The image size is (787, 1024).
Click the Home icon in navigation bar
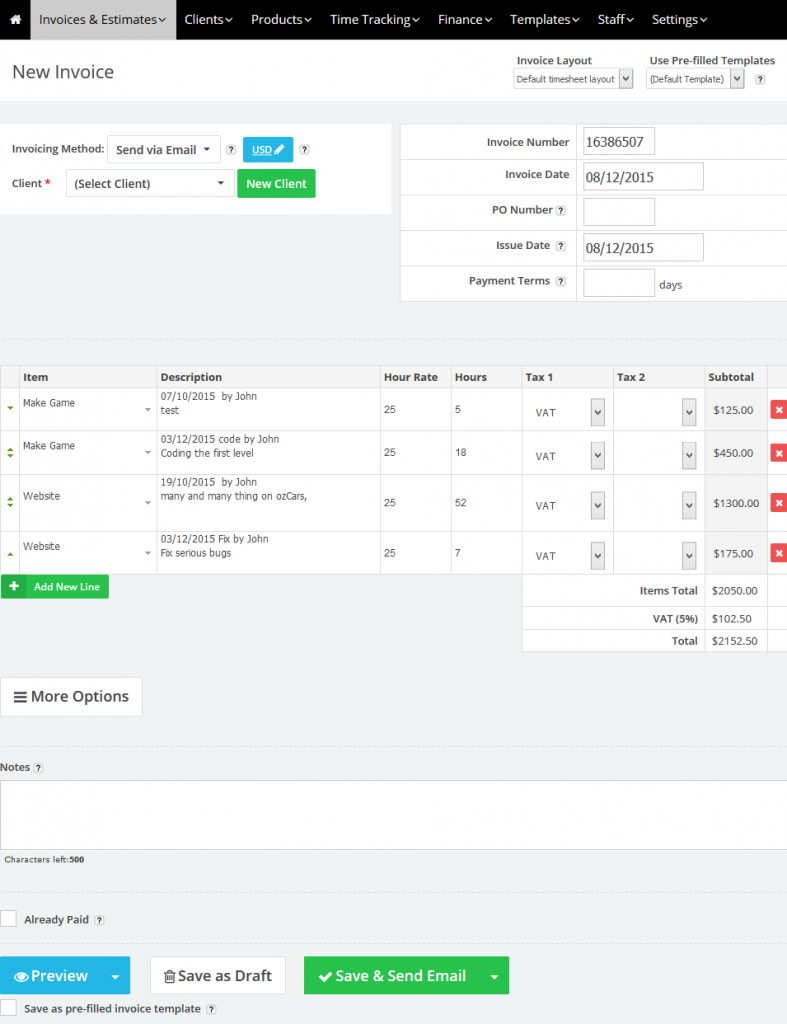pyautogui.click(x=15, y=20)
